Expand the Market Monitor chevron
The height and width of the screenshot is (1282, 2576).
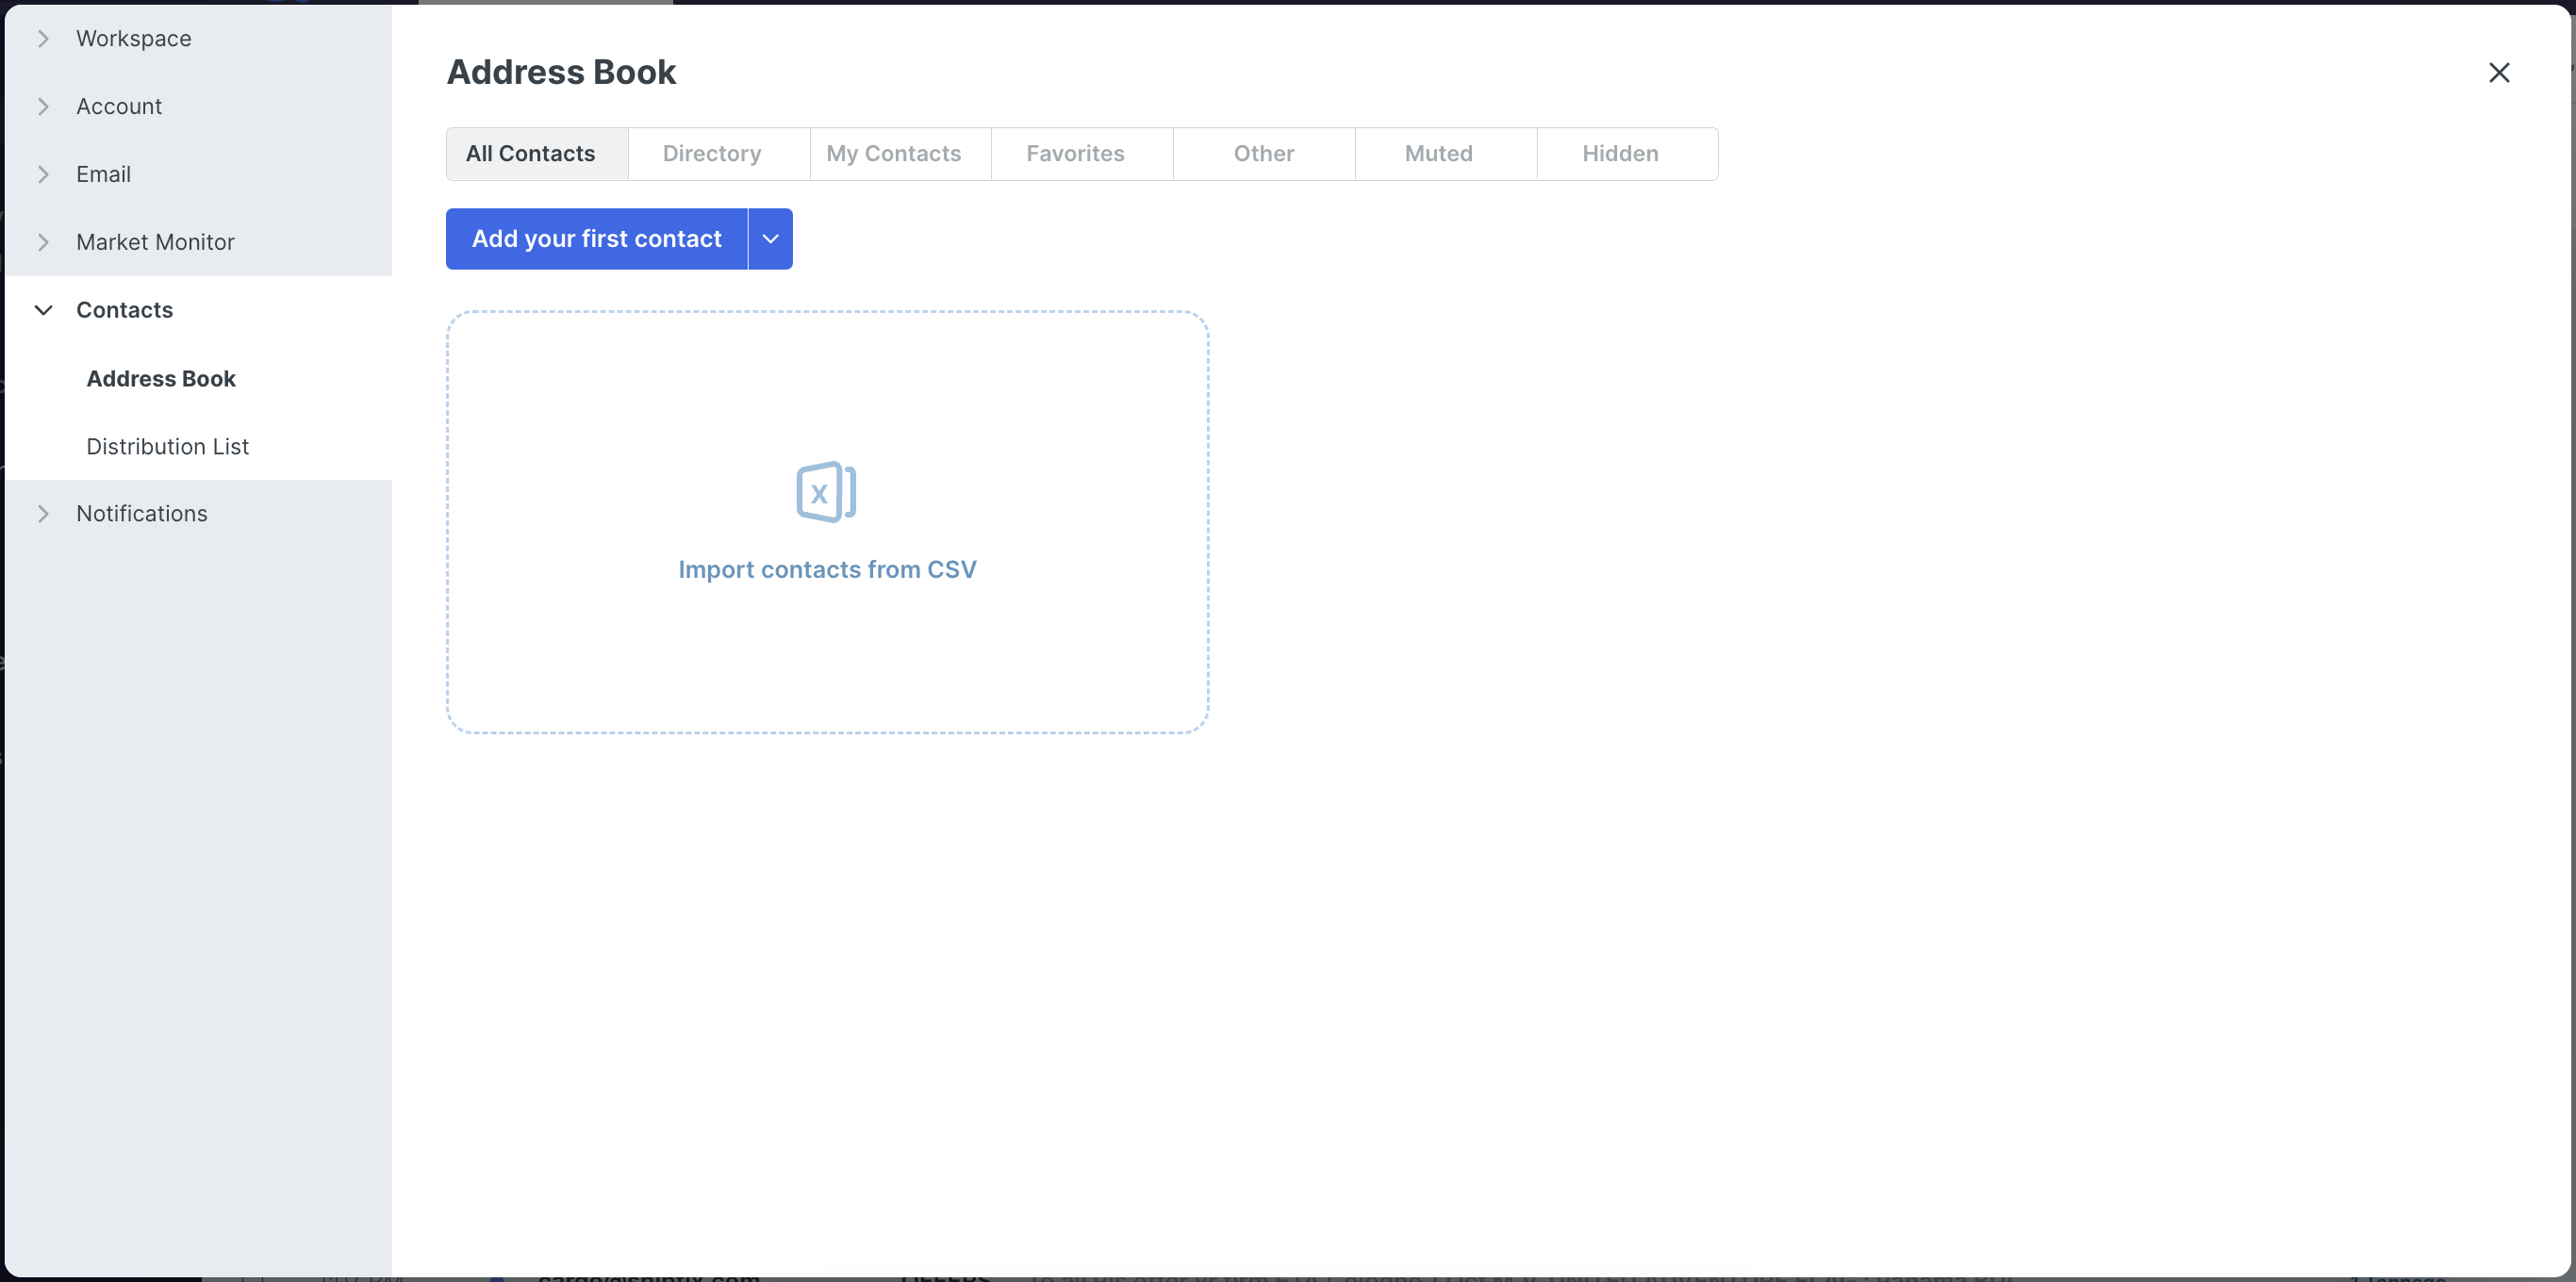[x=43, y=242]
